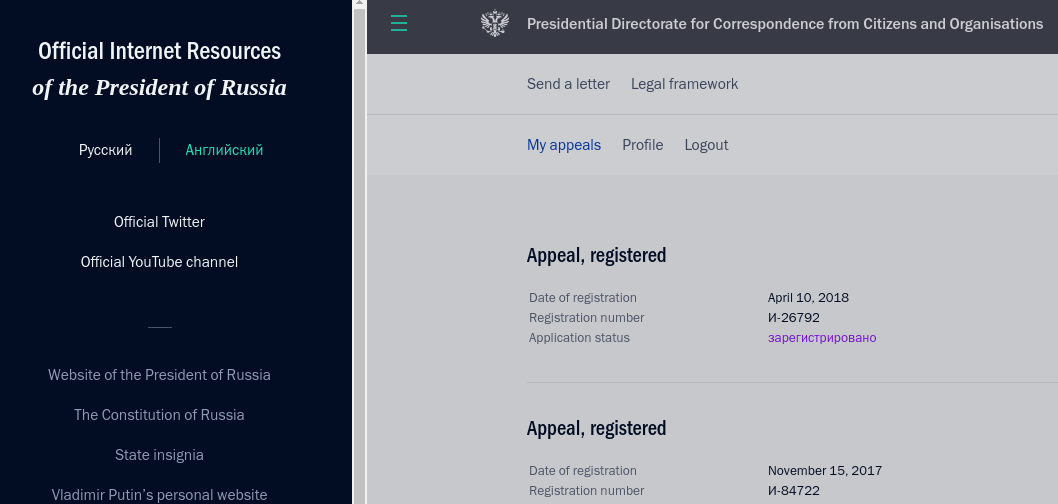This screenshot has width=1058, height=504.
Task: Visit Website of the President of Russia
Action: tap(159, 375)
